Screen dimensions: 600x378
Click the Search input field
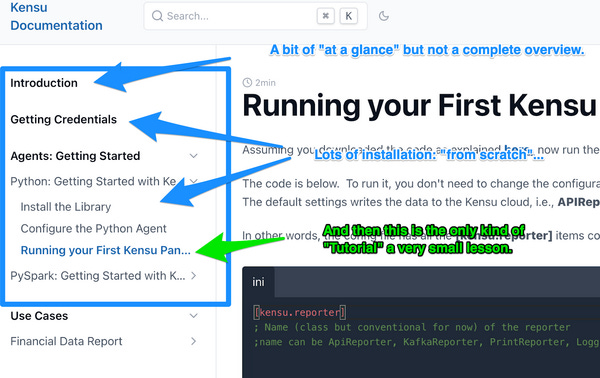(255, 16)
